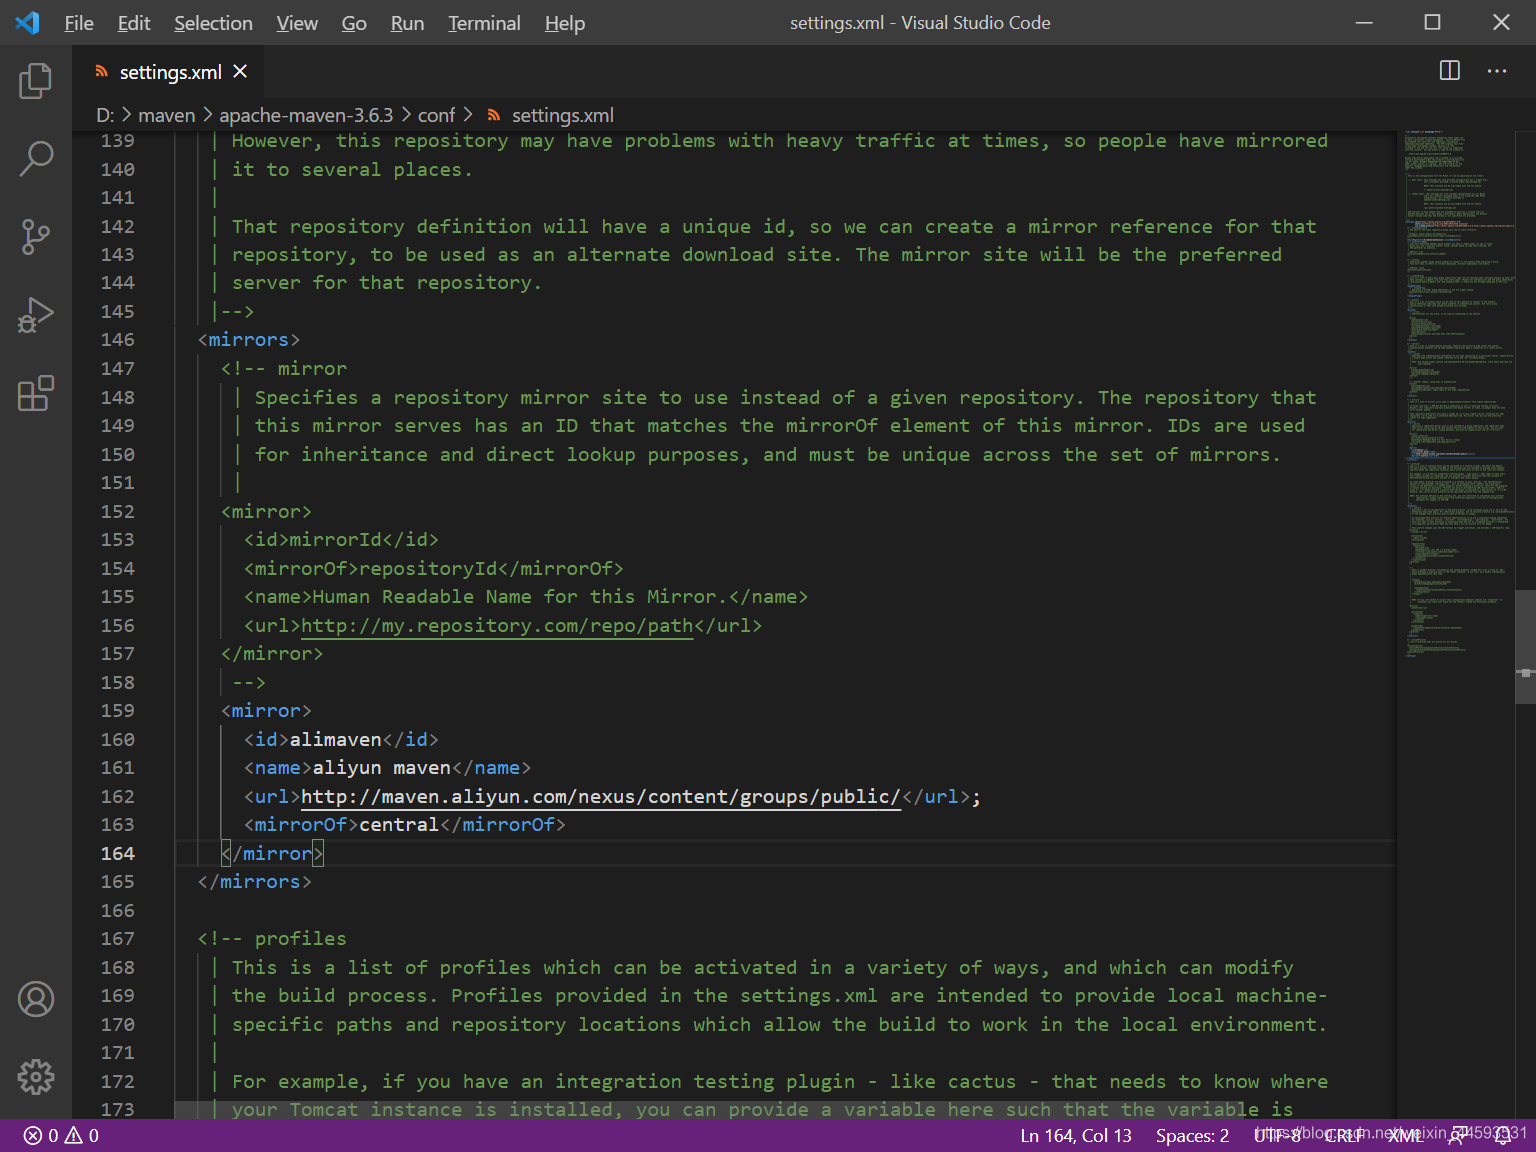This screenshot has height=1152, width=1536.
Task: Click line number 152
Action: pyautogui.click(x=117, y=512)
